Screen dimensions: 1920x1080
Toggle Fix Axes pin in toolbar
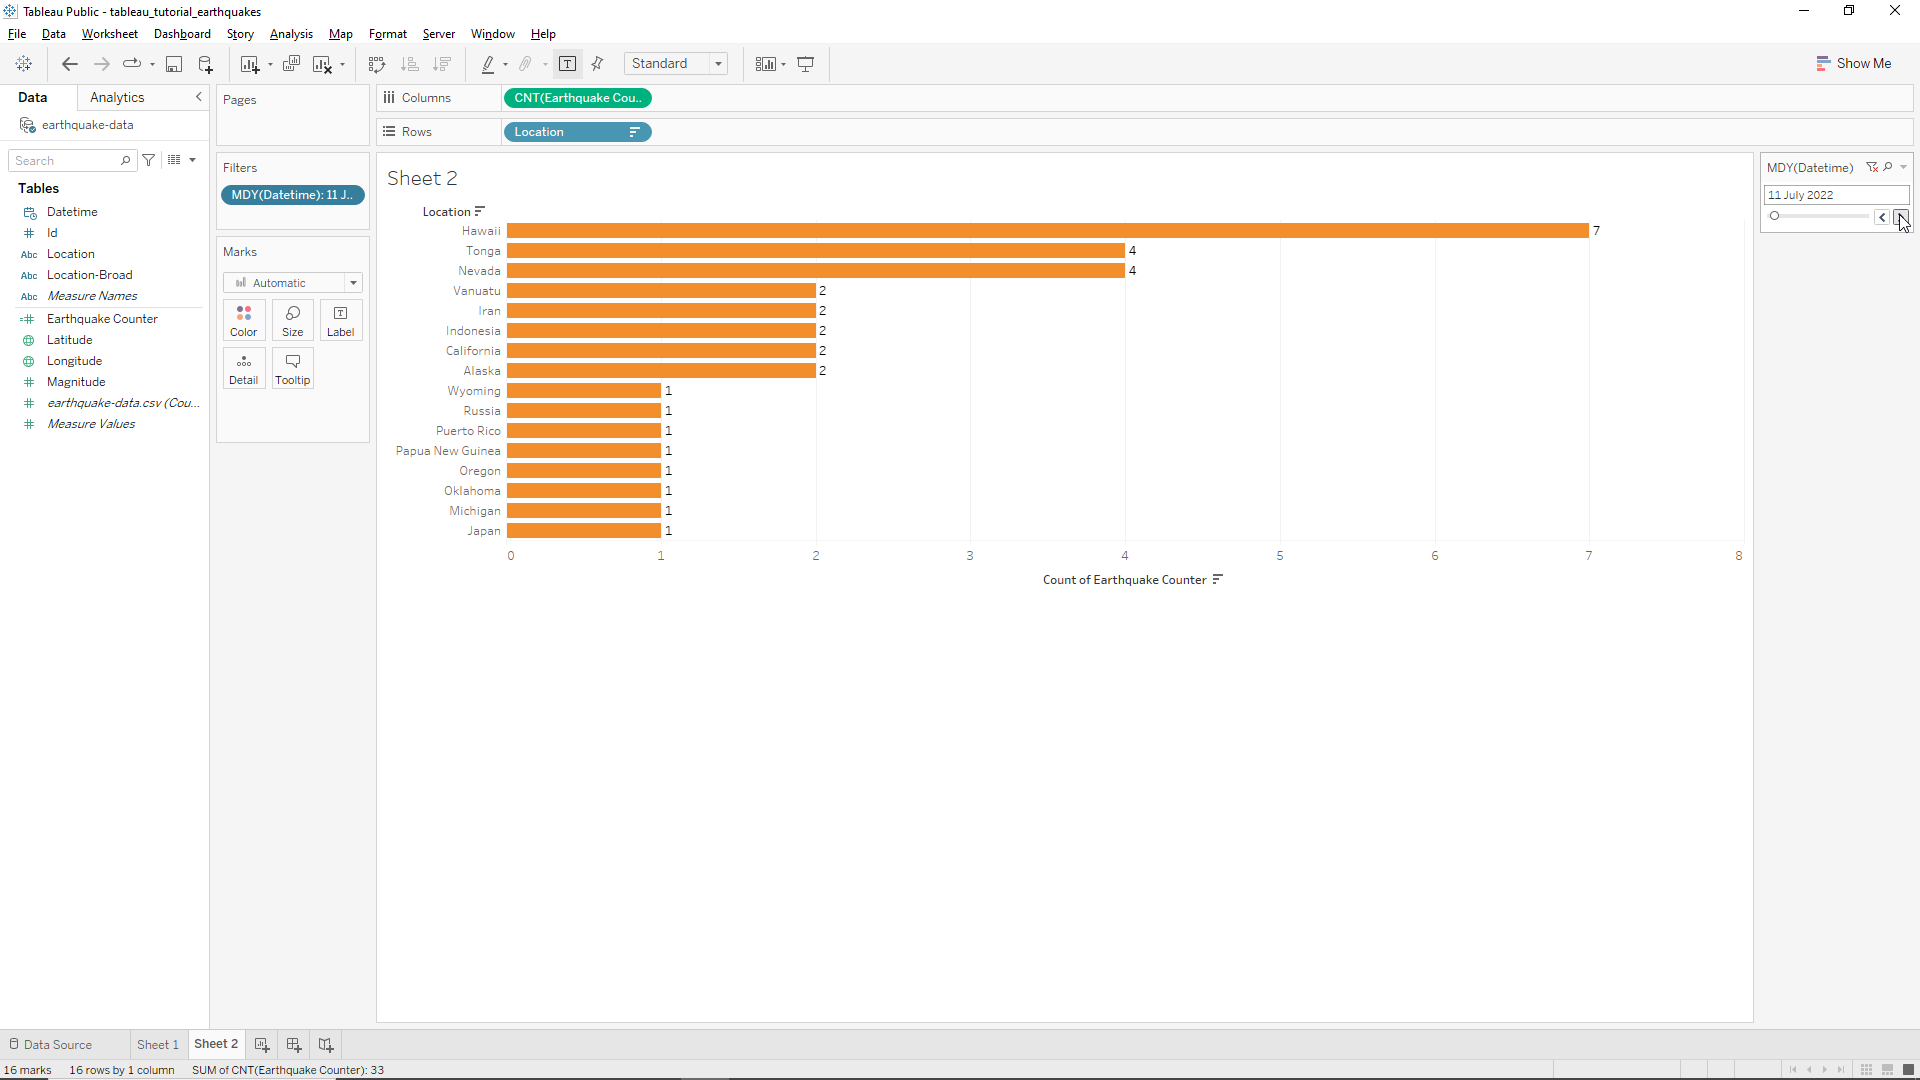[598, 64]
